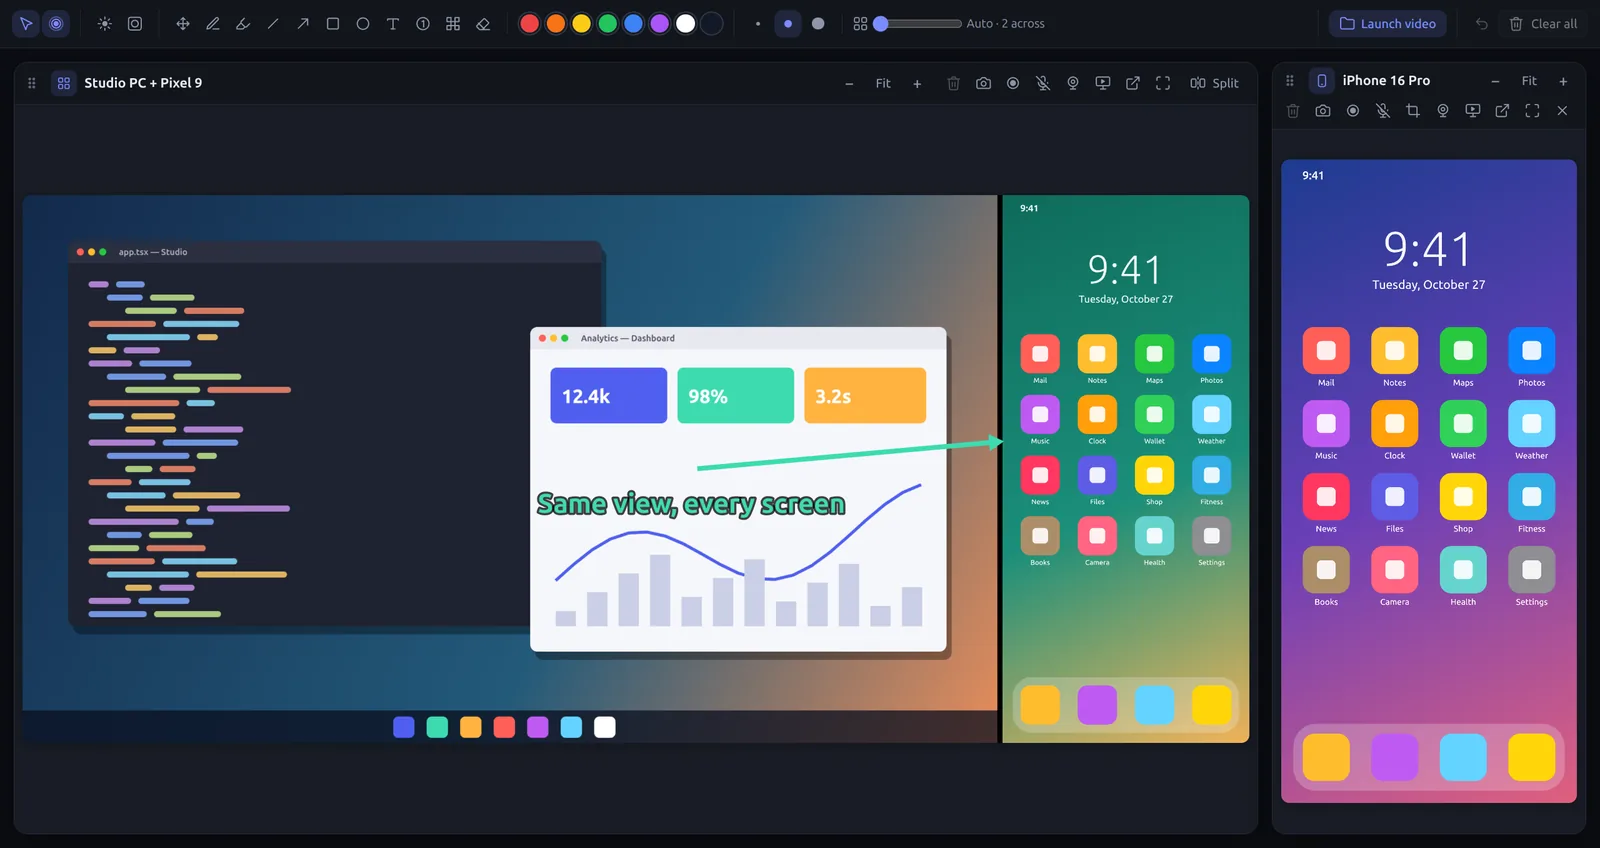Toggle webcam in iPhone 16 Pro panel
The height and width of the screenshot is (848, 1600).
[x=1443, y=111]
